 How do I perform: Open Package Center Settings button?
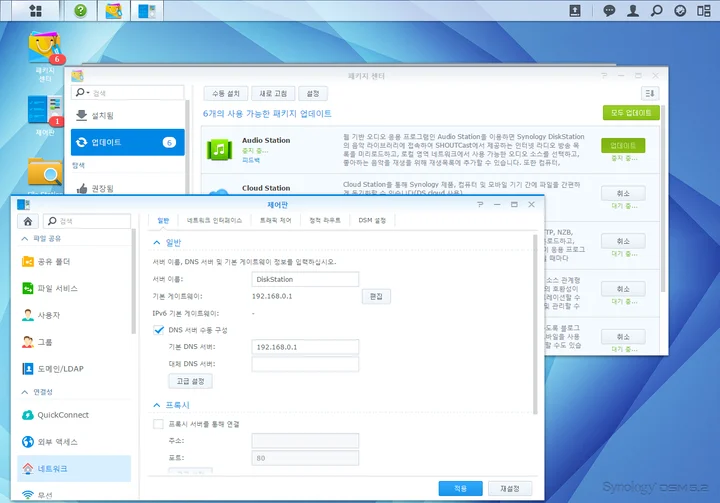tap(313, 93)
